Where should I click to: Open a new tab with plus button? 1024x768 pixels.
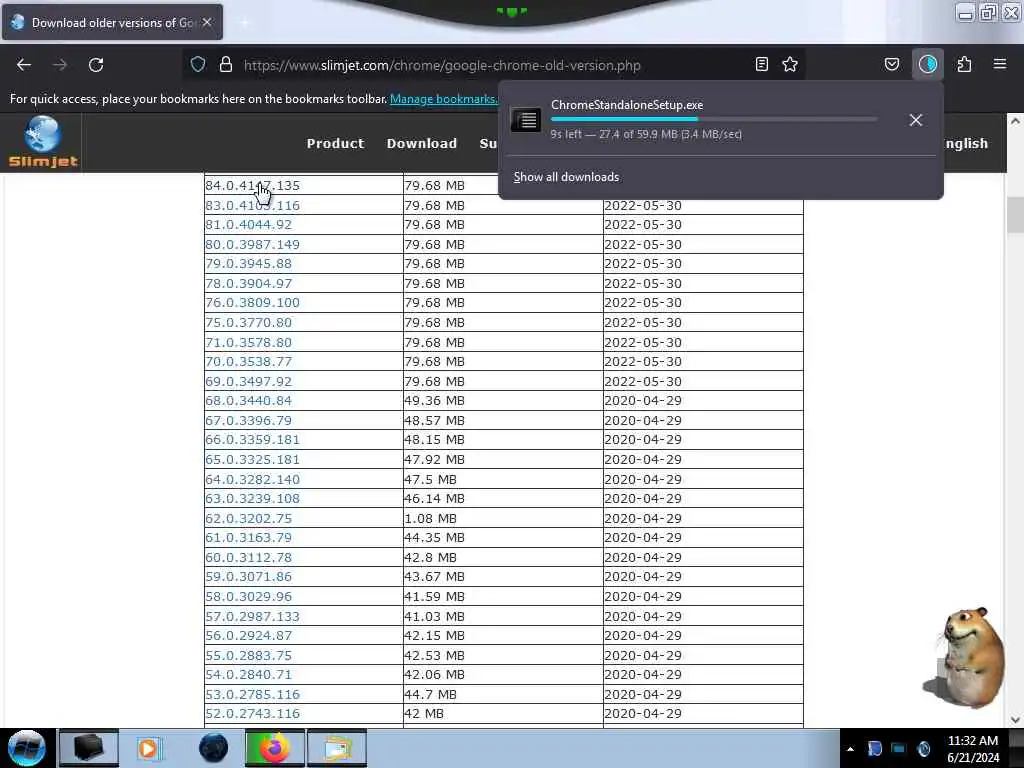(245, 22)
